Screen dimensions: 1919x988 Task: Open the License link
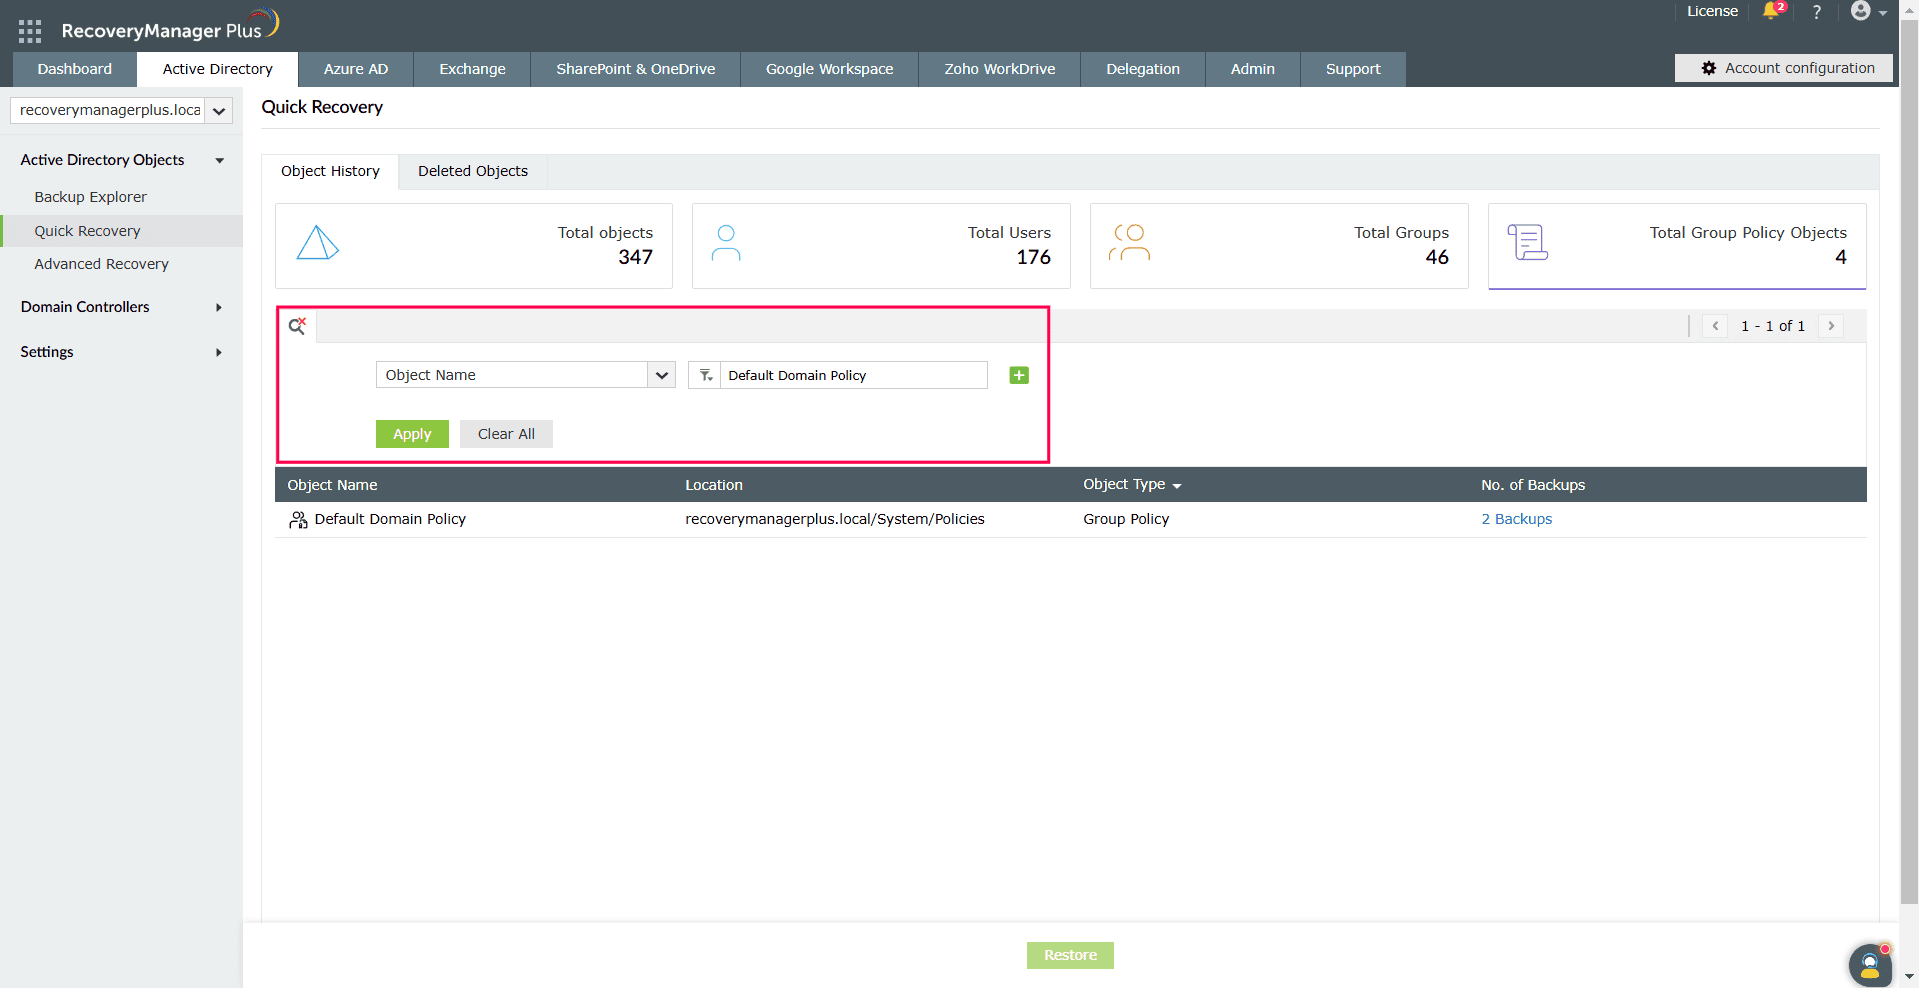pyautogui.click(x=1713, y=11)
